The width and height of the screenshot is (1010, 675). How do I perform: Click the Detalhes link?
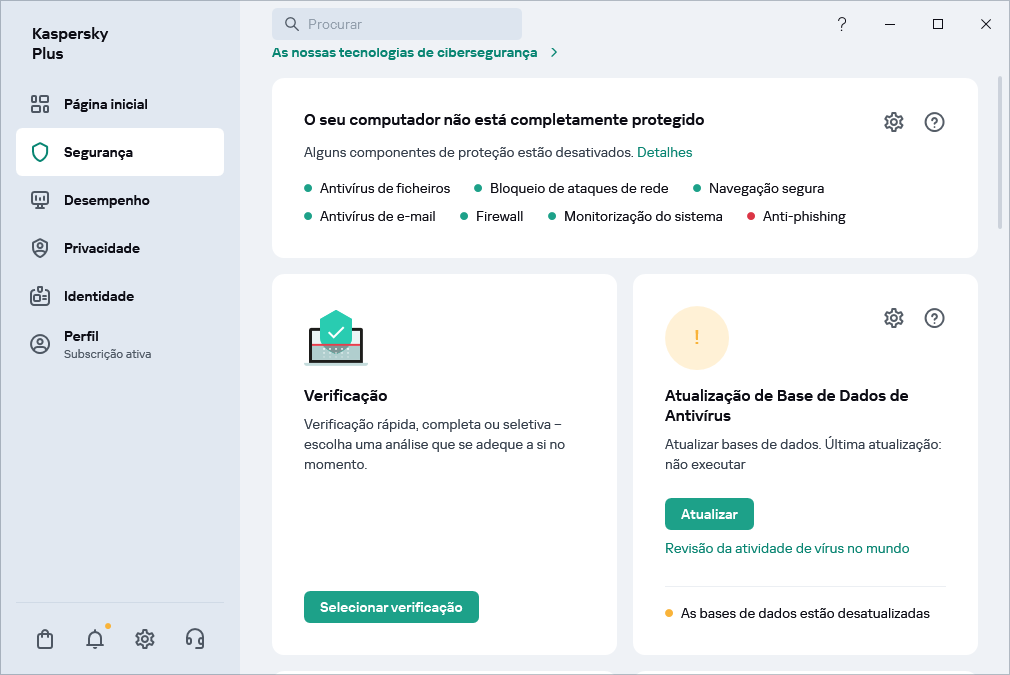pyautogui.click(x=665, y=152)
